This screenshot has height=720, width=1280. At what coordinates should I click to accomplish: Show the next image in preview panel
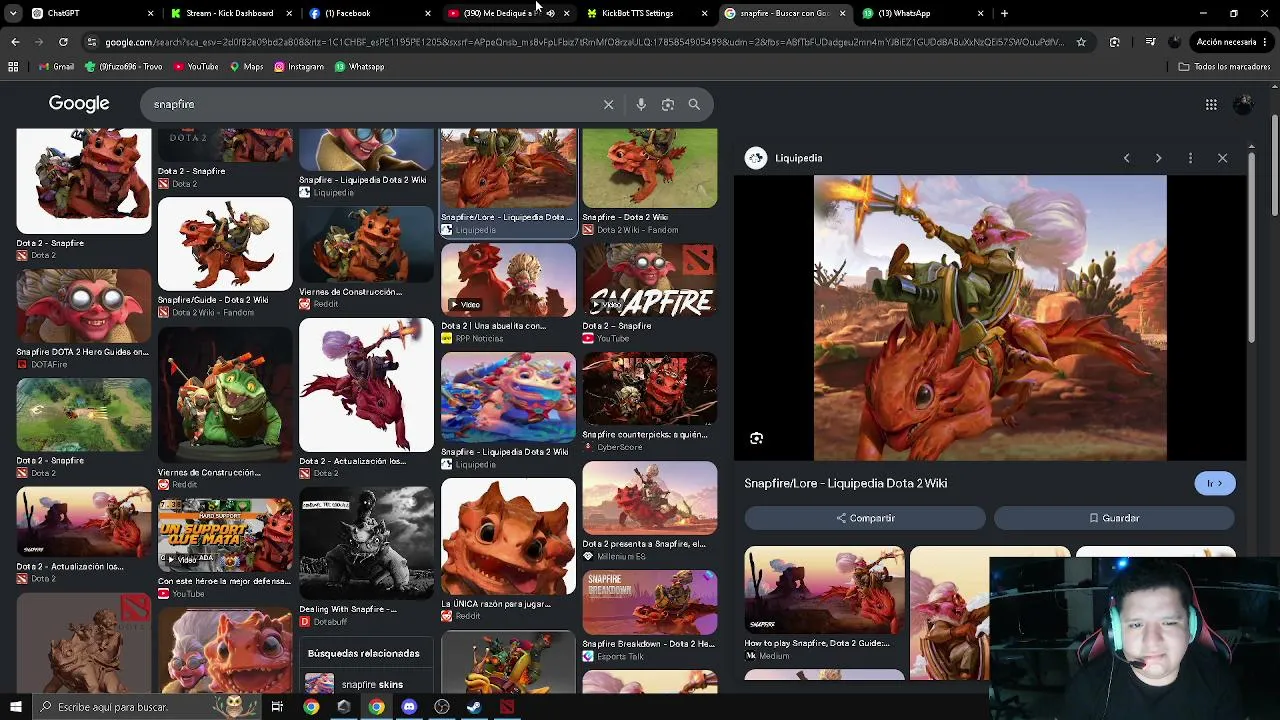click(x=1158, y=158)
